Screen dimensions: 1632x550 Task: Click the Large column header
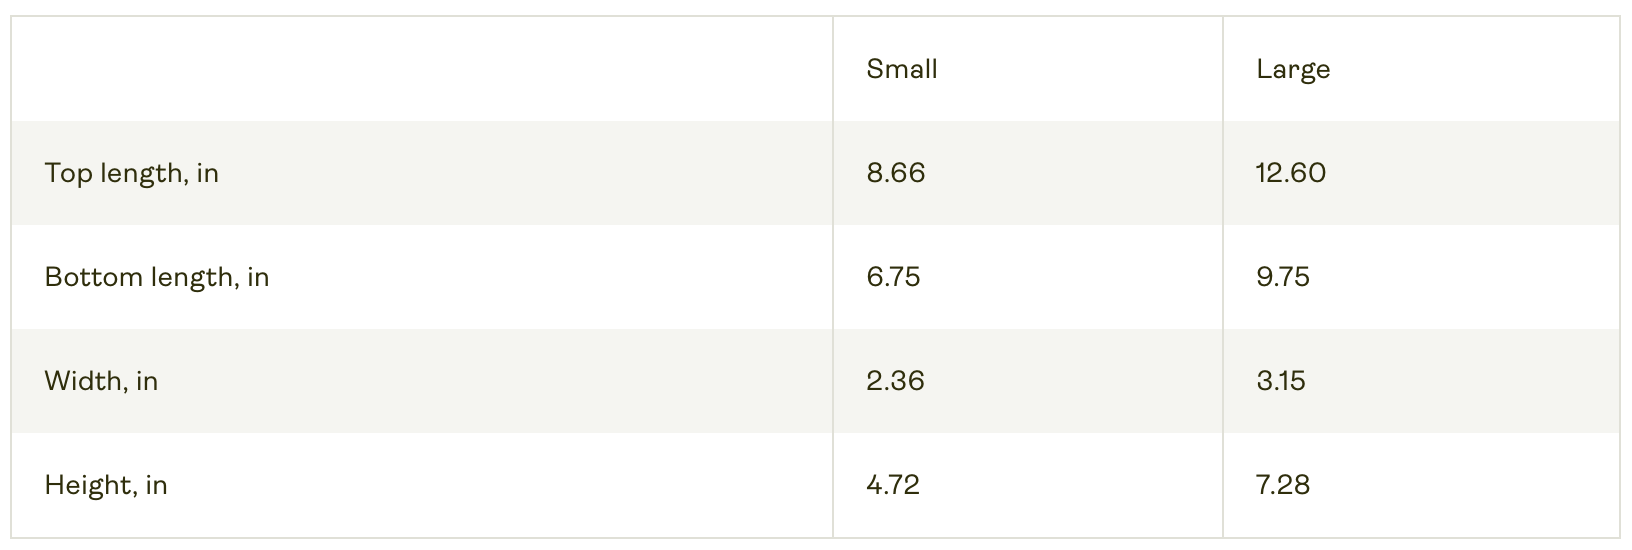point(1293,69)
